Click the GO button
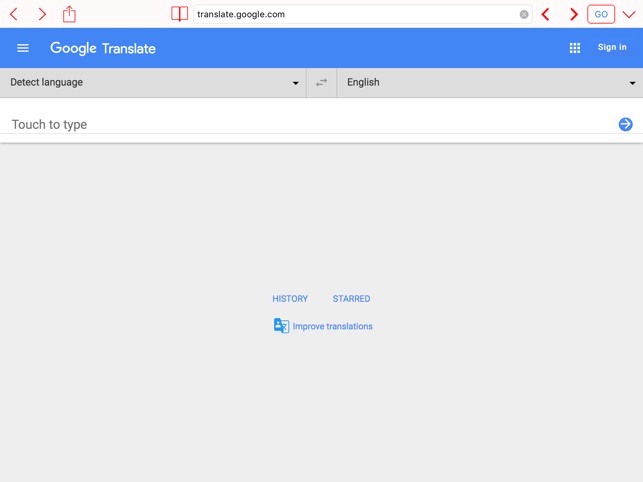The height and width of the screenshot is (482, 643). (x=601, y=14)
